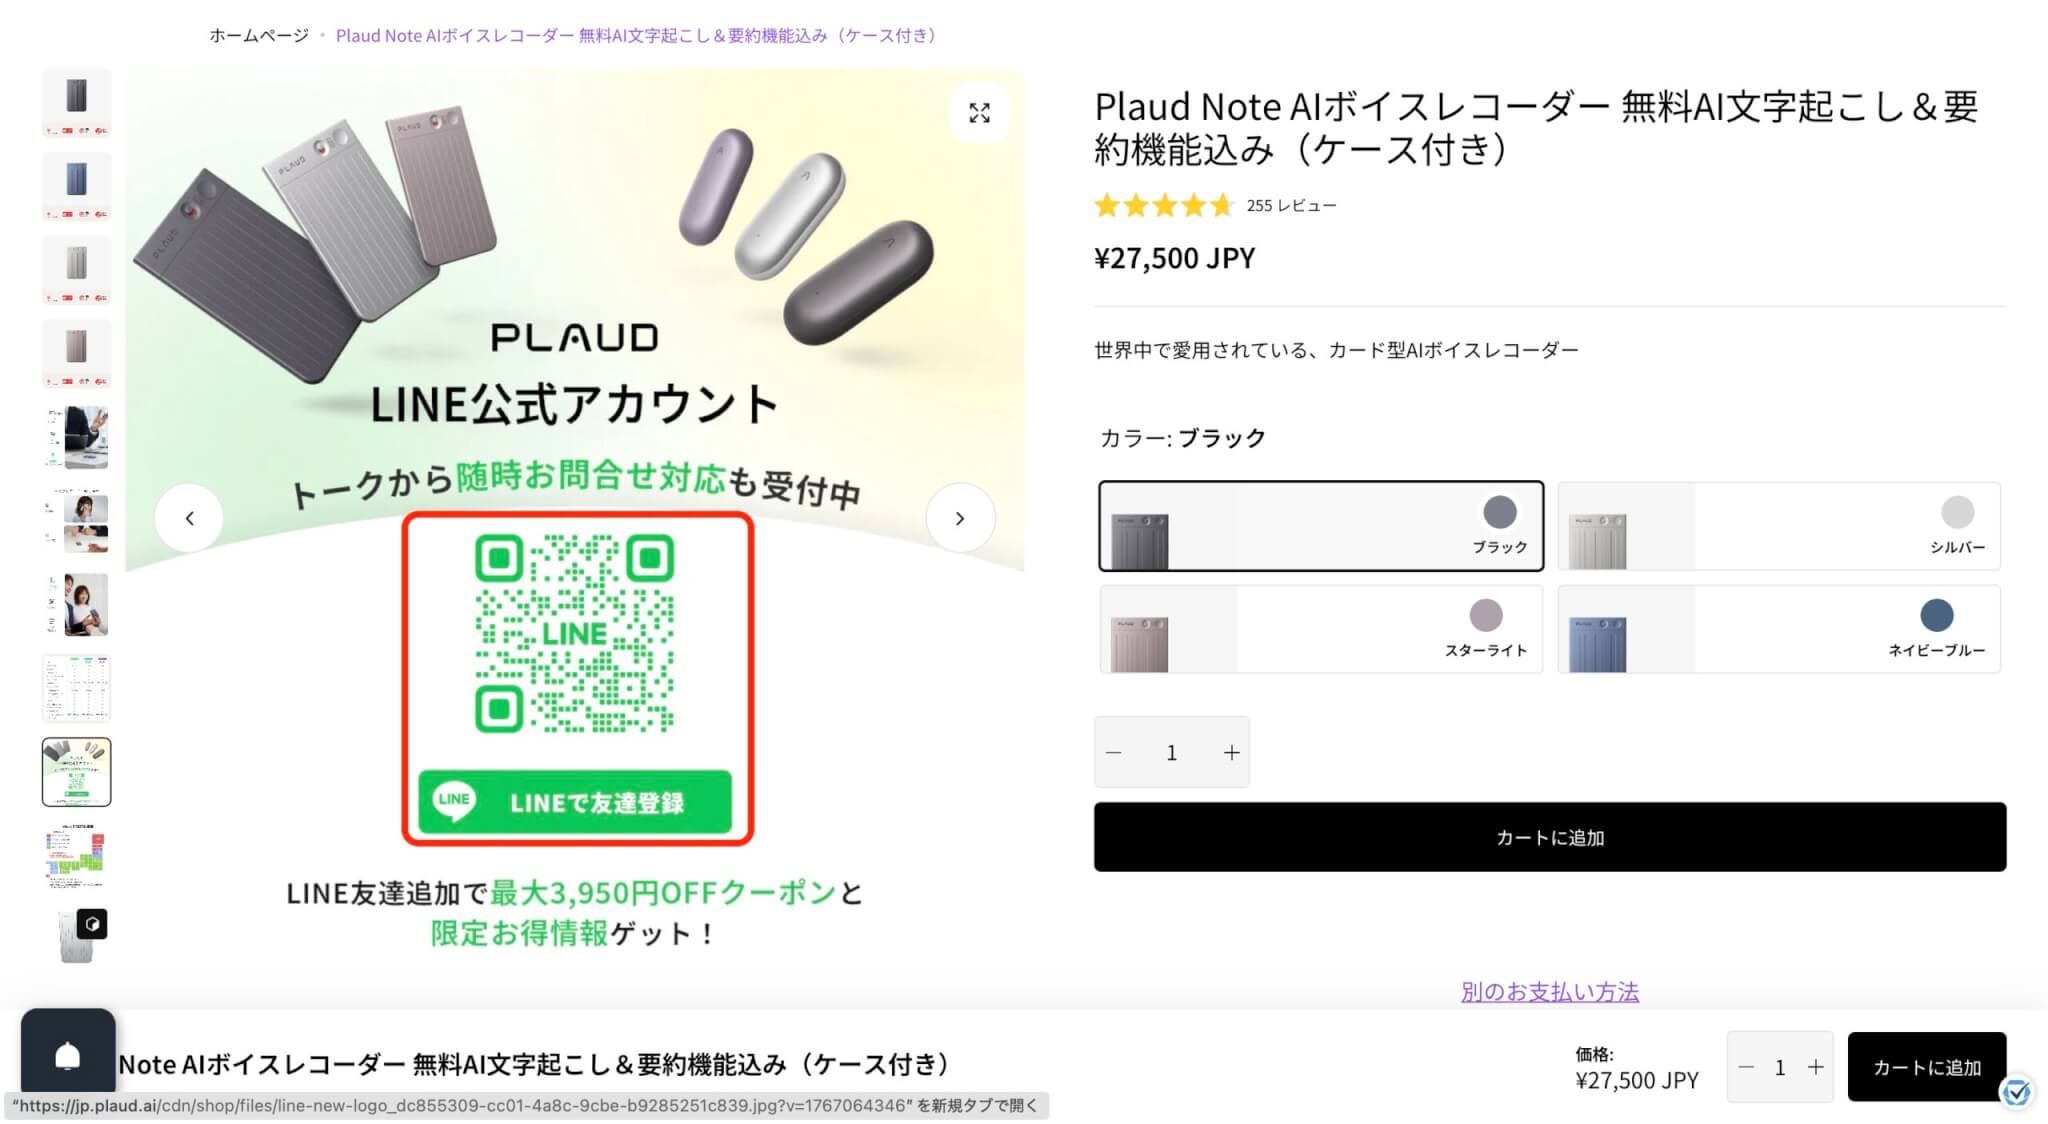Advance to next product image arrow
The image size is (2048, 1124).
(959, 518)
